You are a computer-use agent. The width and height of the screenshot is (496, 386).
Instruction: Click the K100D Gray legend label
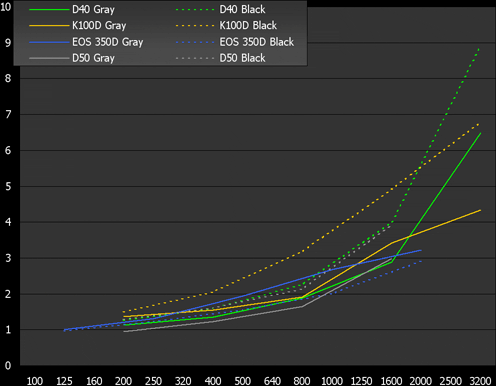pos(99,26)
